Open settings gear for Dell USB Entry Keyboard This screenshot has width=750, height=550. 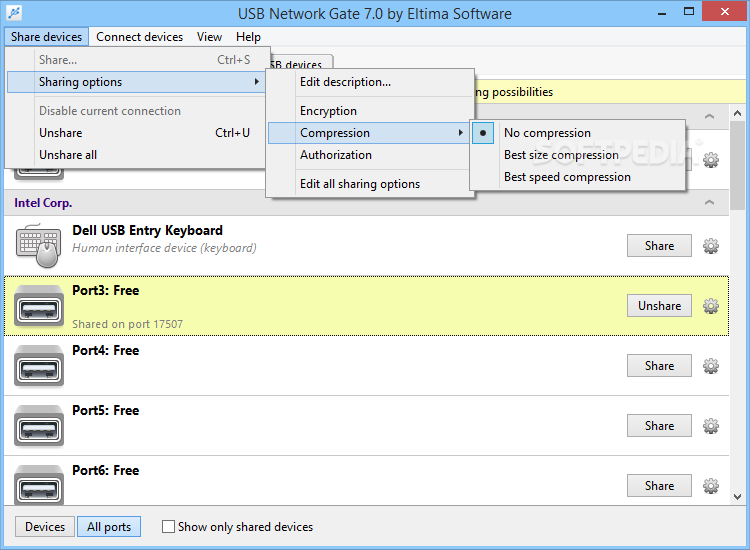coord(710,246)
